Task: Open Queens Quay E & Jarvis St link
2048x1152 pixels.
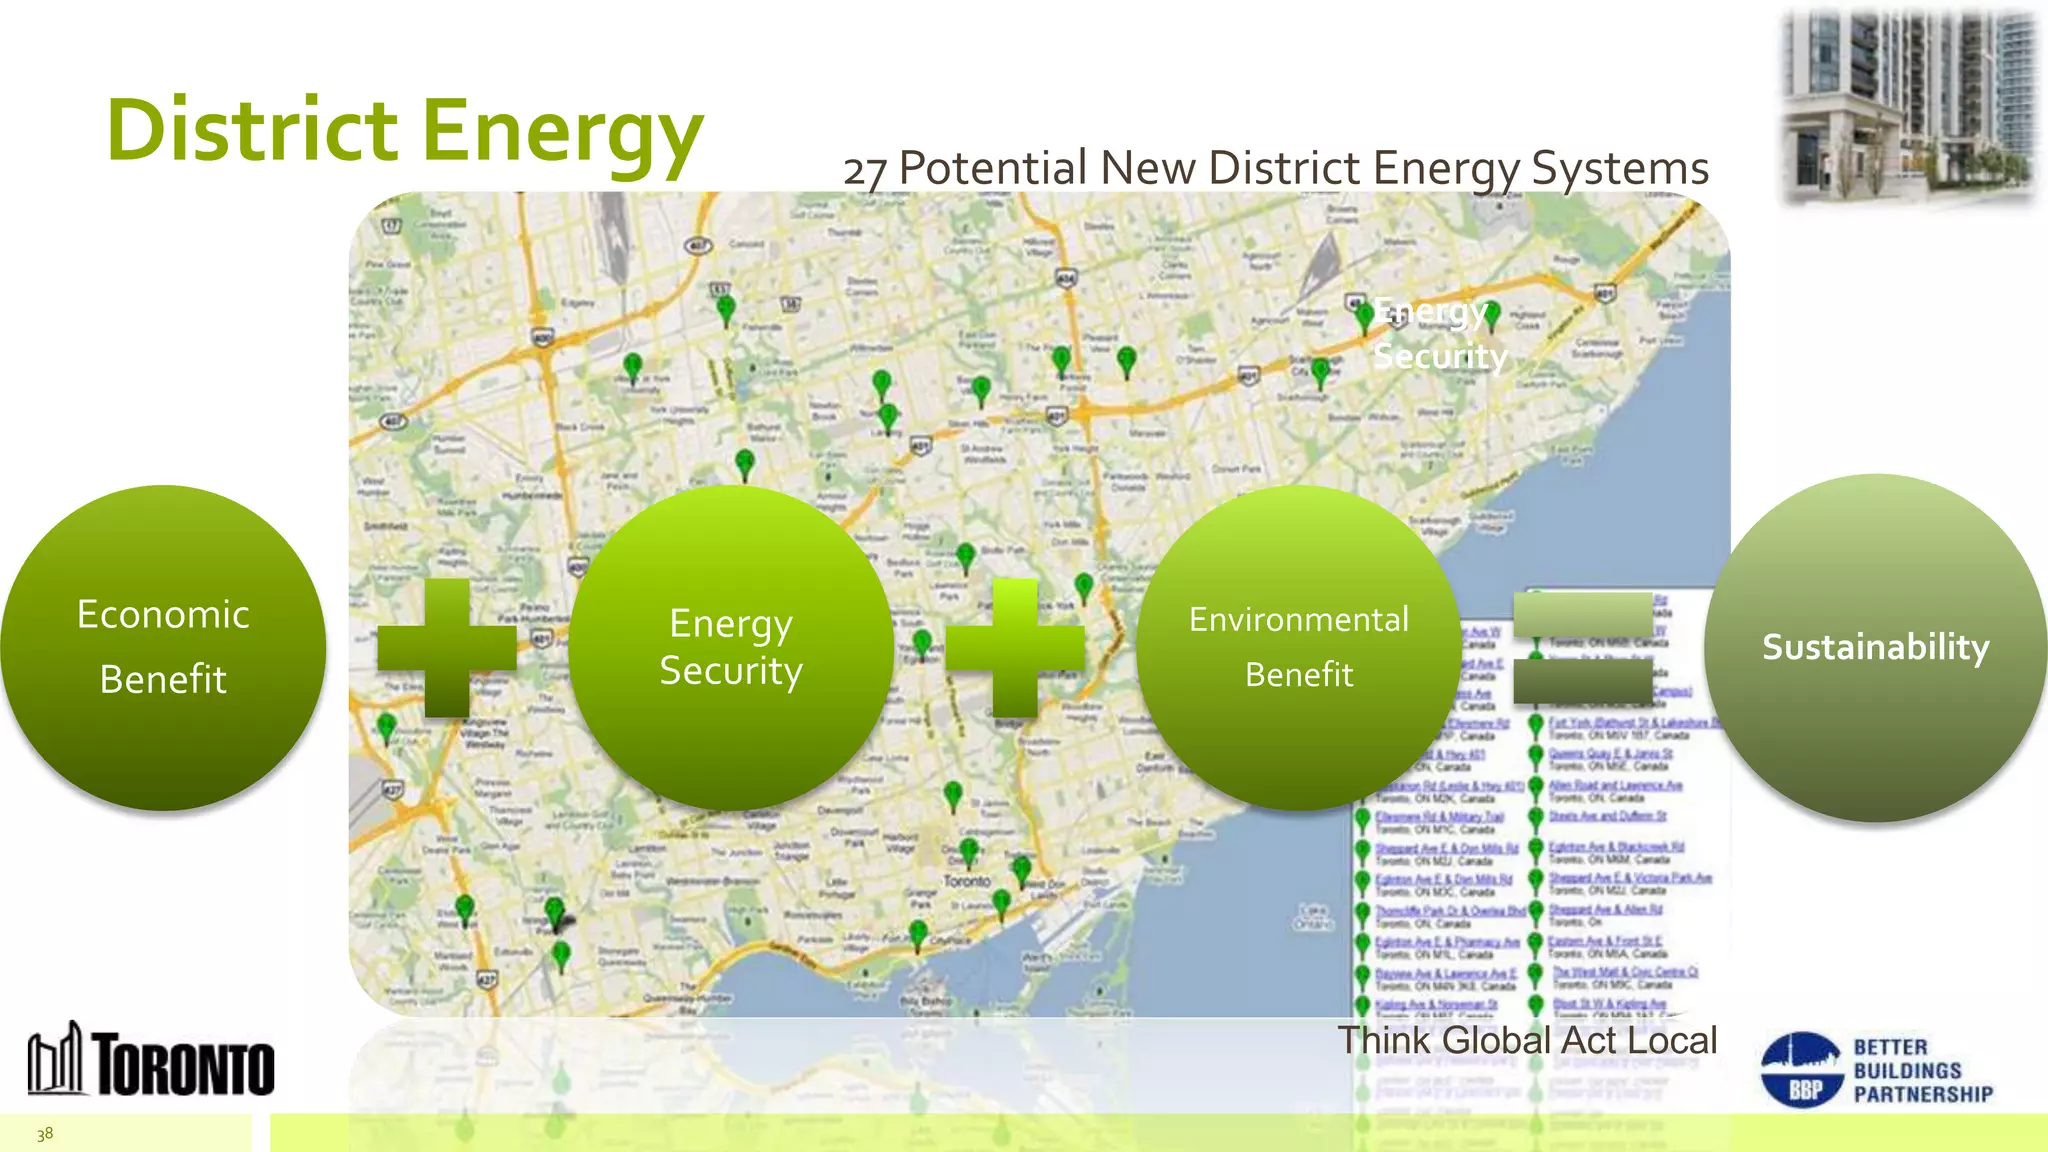Action: [x=1611, y=754]
